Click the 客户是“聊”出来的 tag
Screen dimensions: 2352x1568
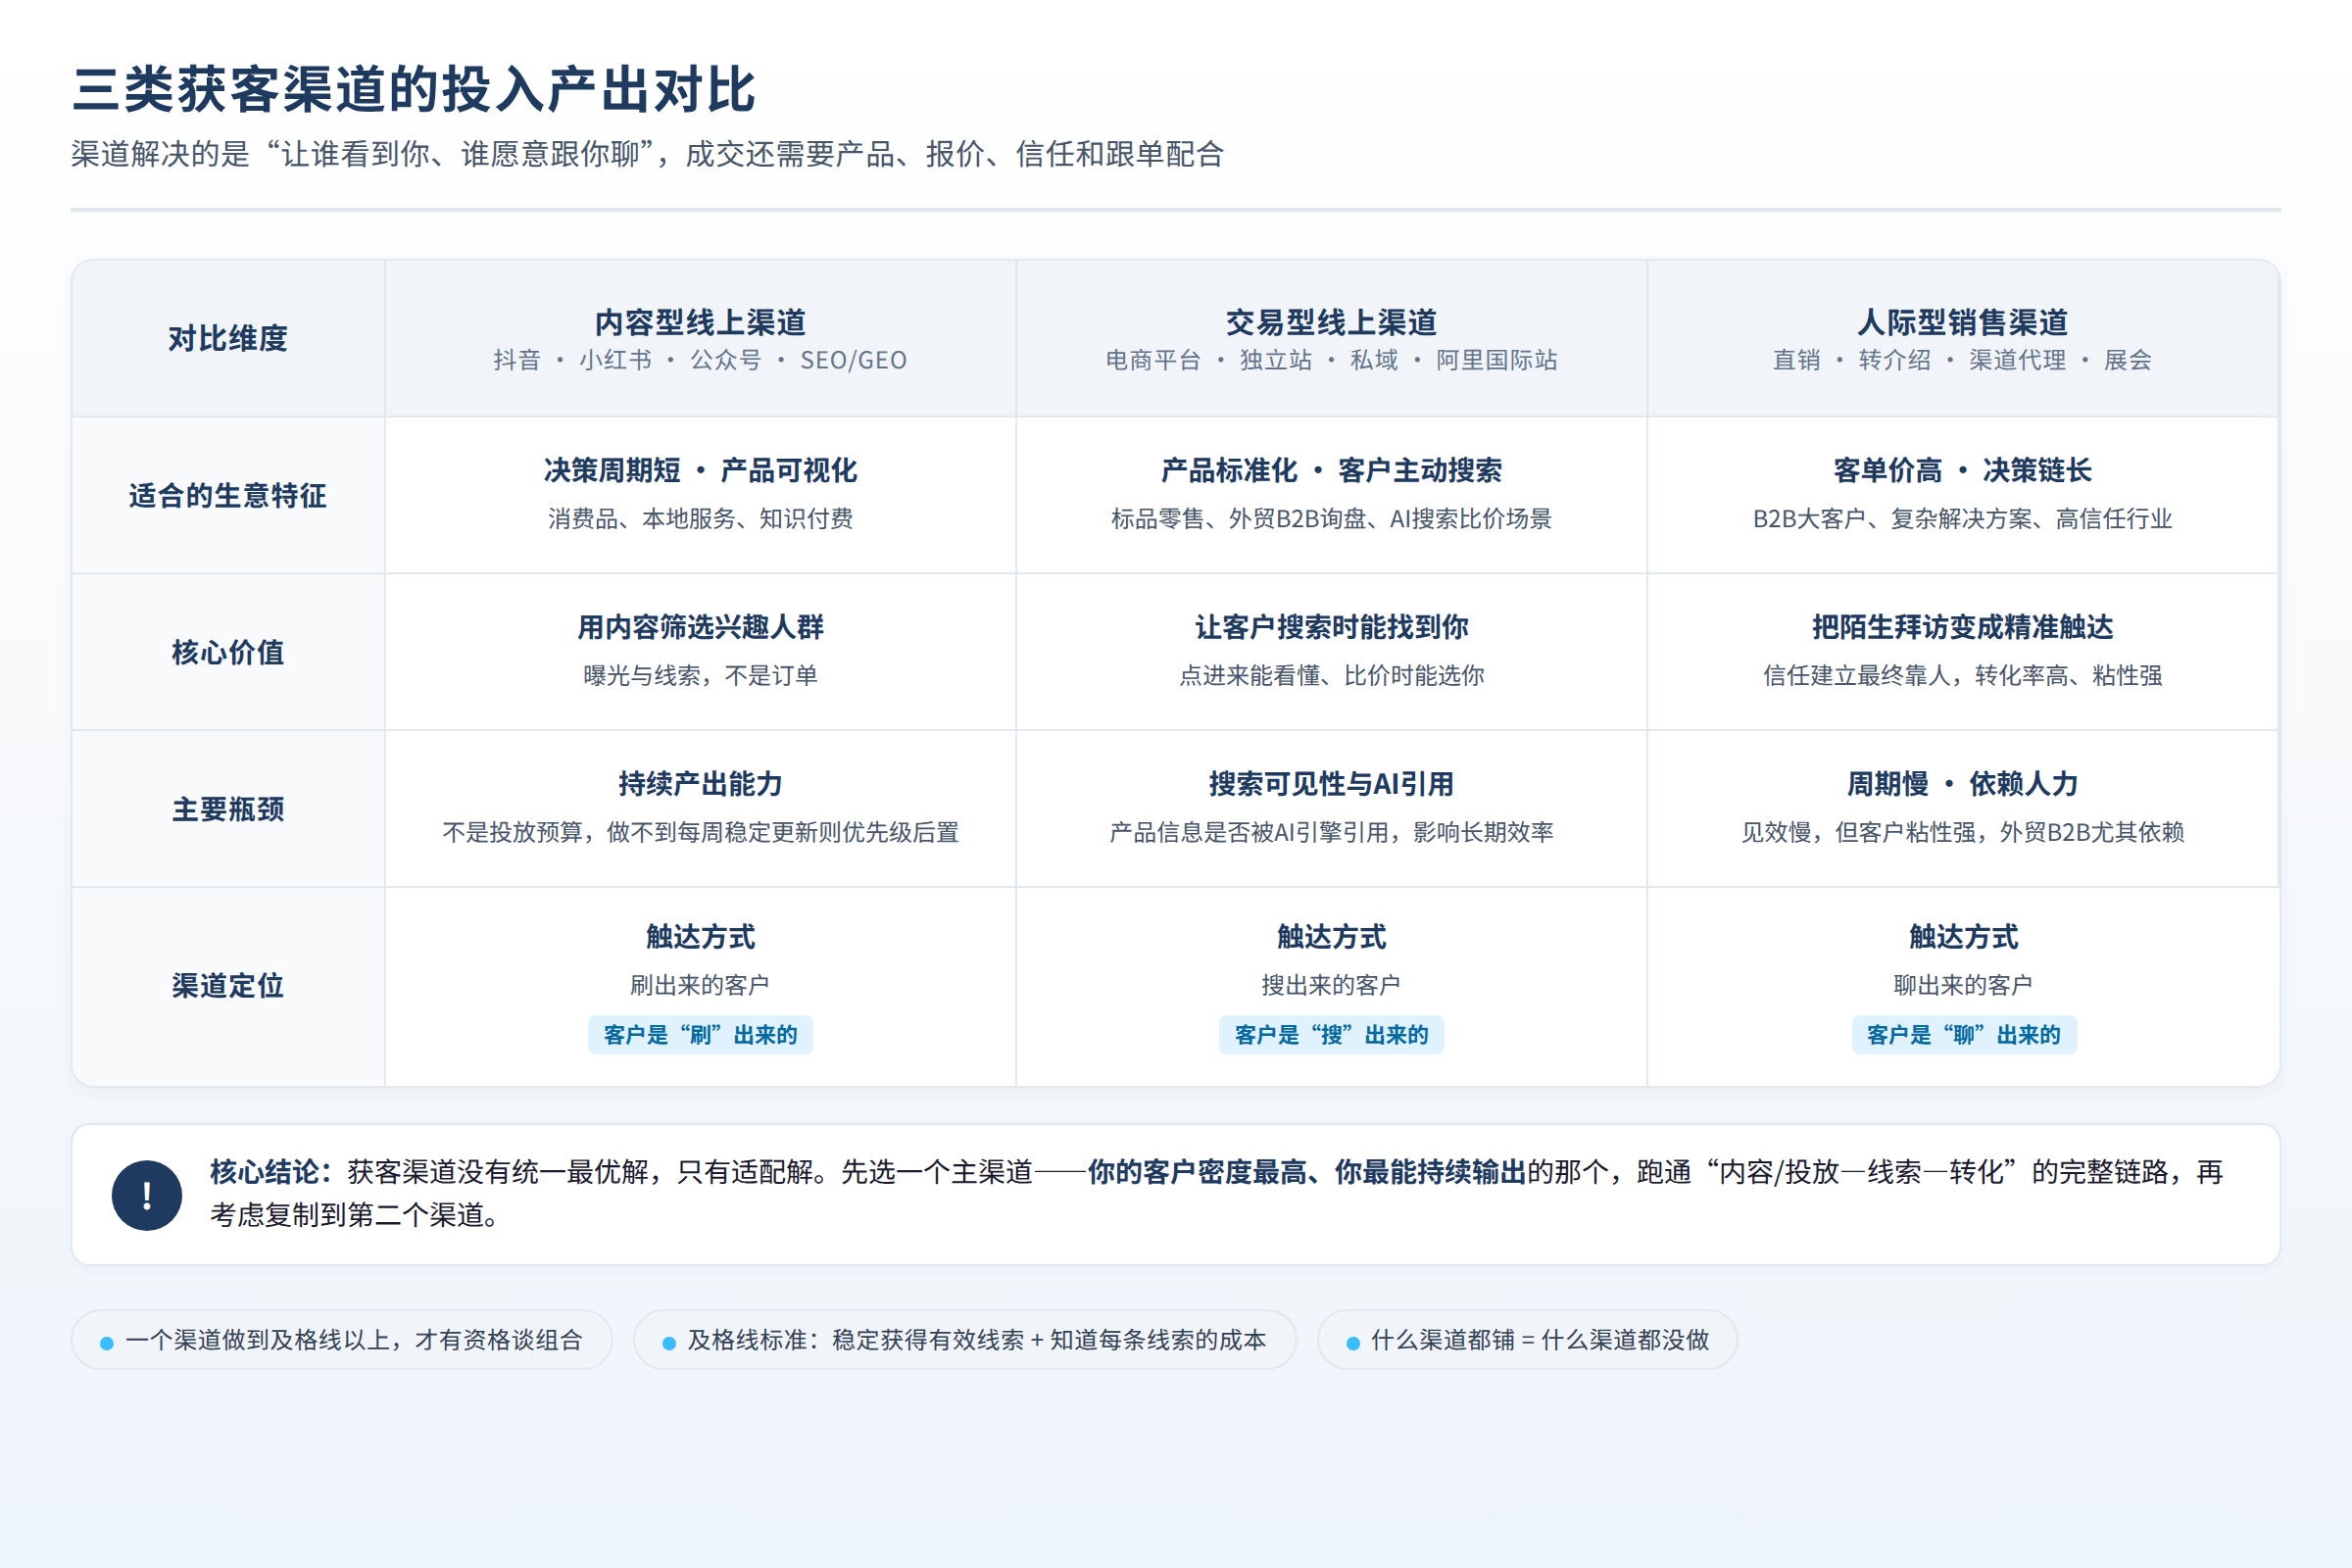[1964, 1035]
